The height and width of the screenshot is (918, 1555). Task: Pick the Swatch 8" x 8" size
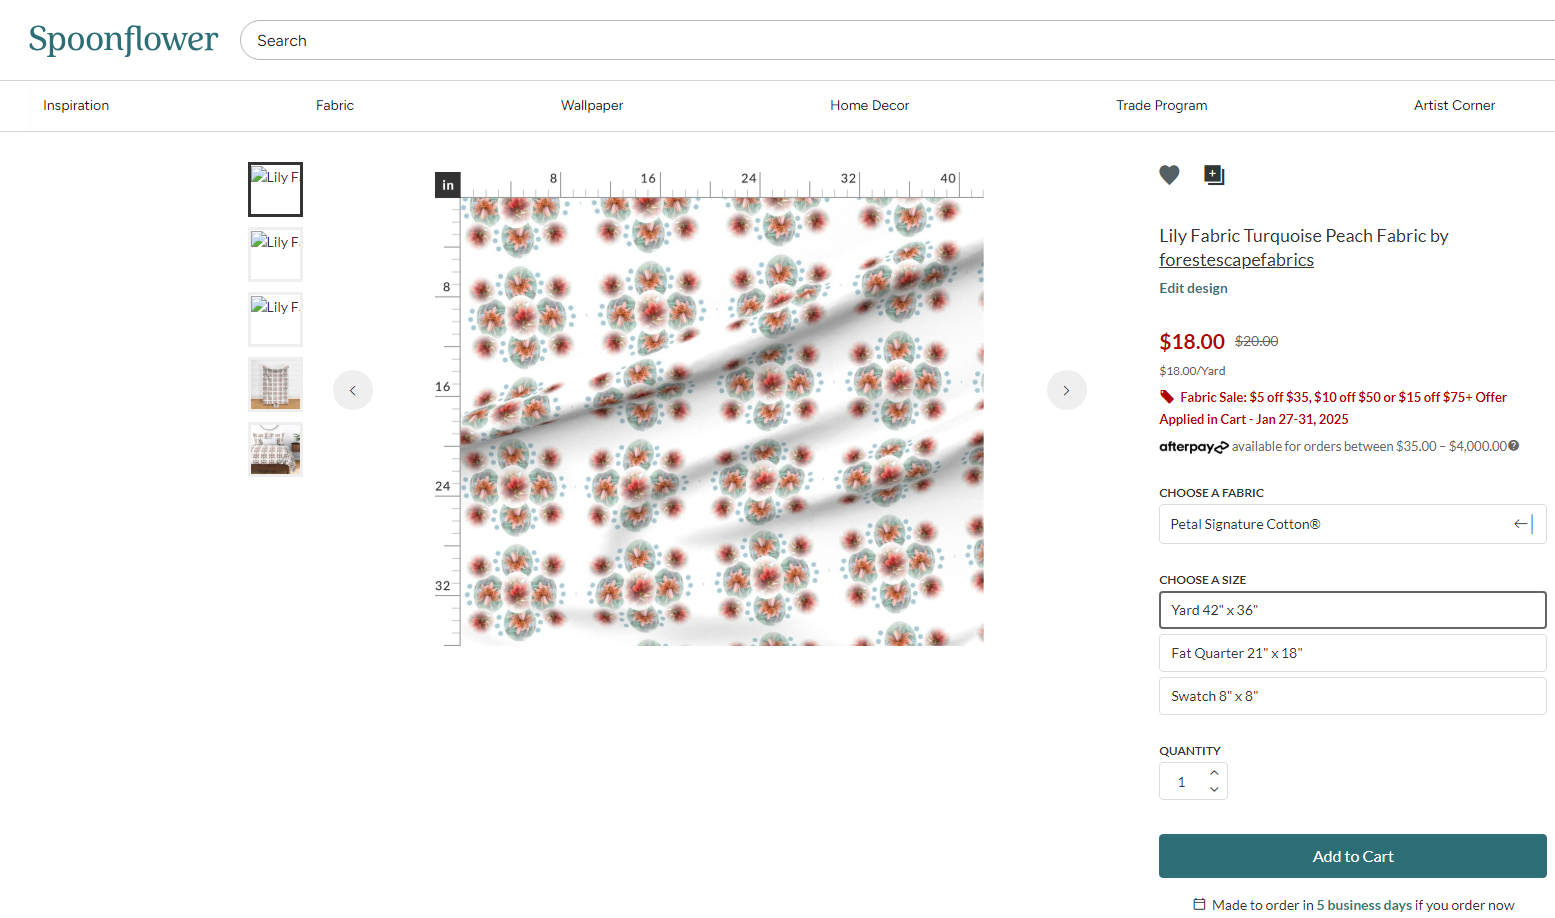(x=1352, y=696)
